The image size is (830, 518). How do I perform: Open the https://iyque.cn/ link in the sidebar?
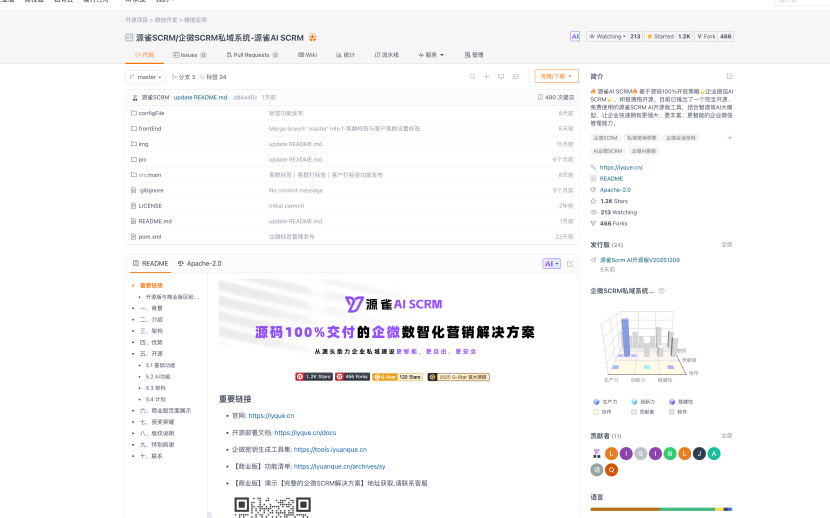point(621,167)
